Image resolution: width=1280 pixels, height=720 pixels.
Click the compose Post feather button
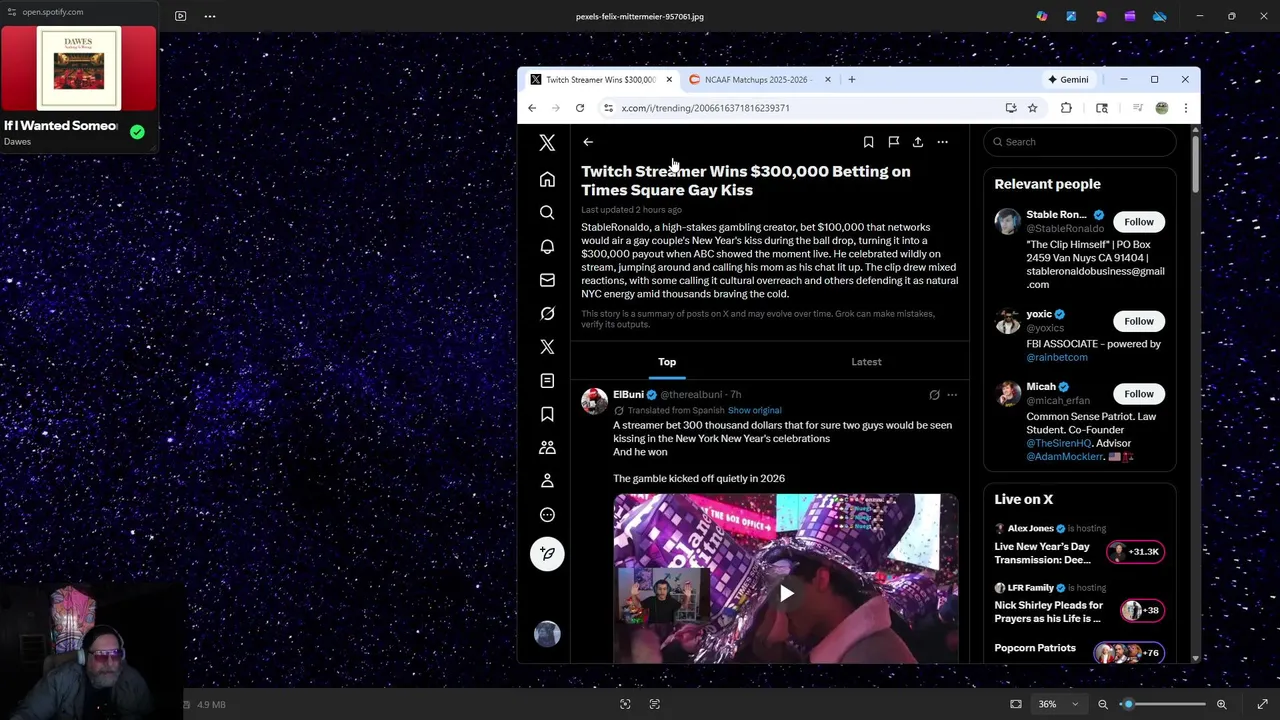coord(547,554)
